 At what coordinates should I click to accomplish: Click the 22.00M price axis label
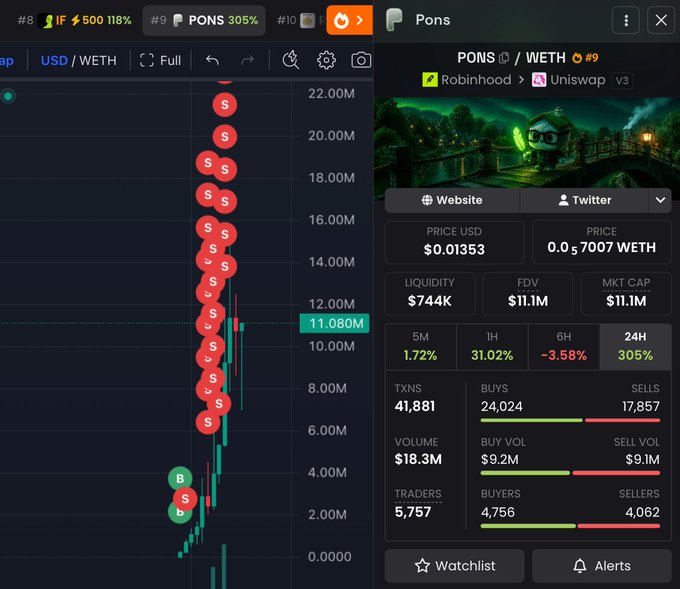coord(331,94)
